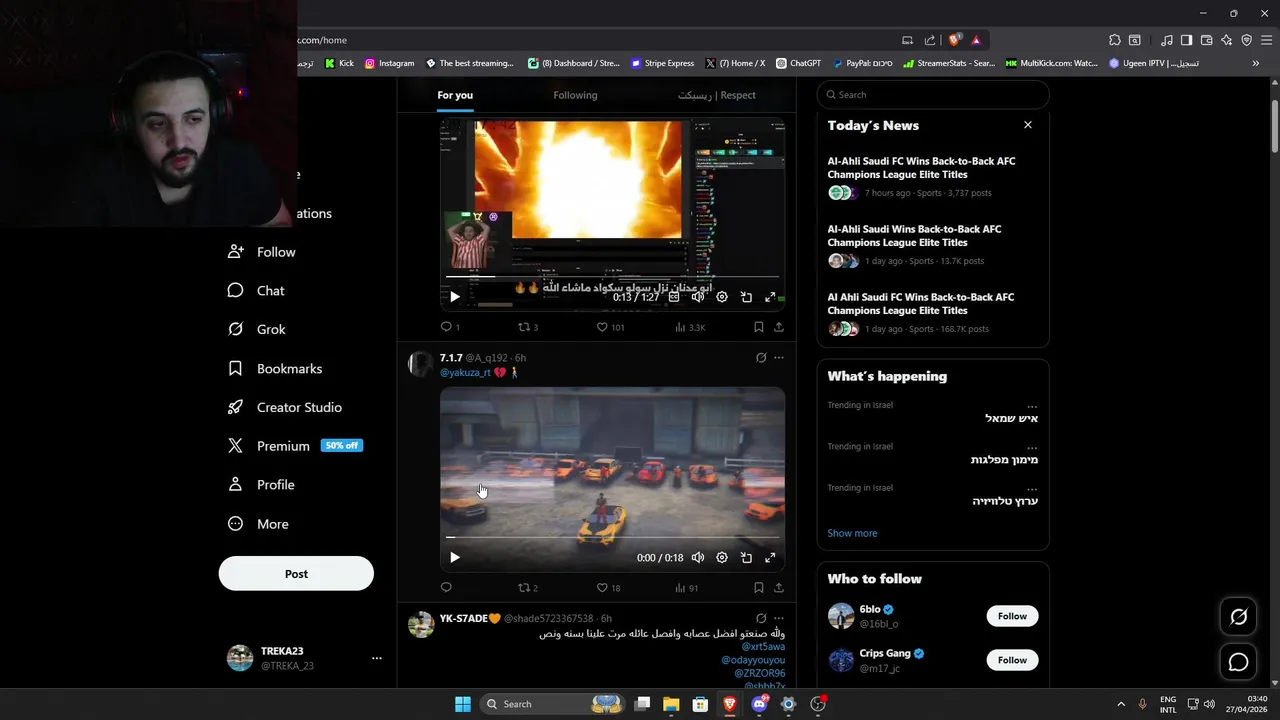Seek on the first video progress bar
The image size is (1280, 720).
pos(612,277)
